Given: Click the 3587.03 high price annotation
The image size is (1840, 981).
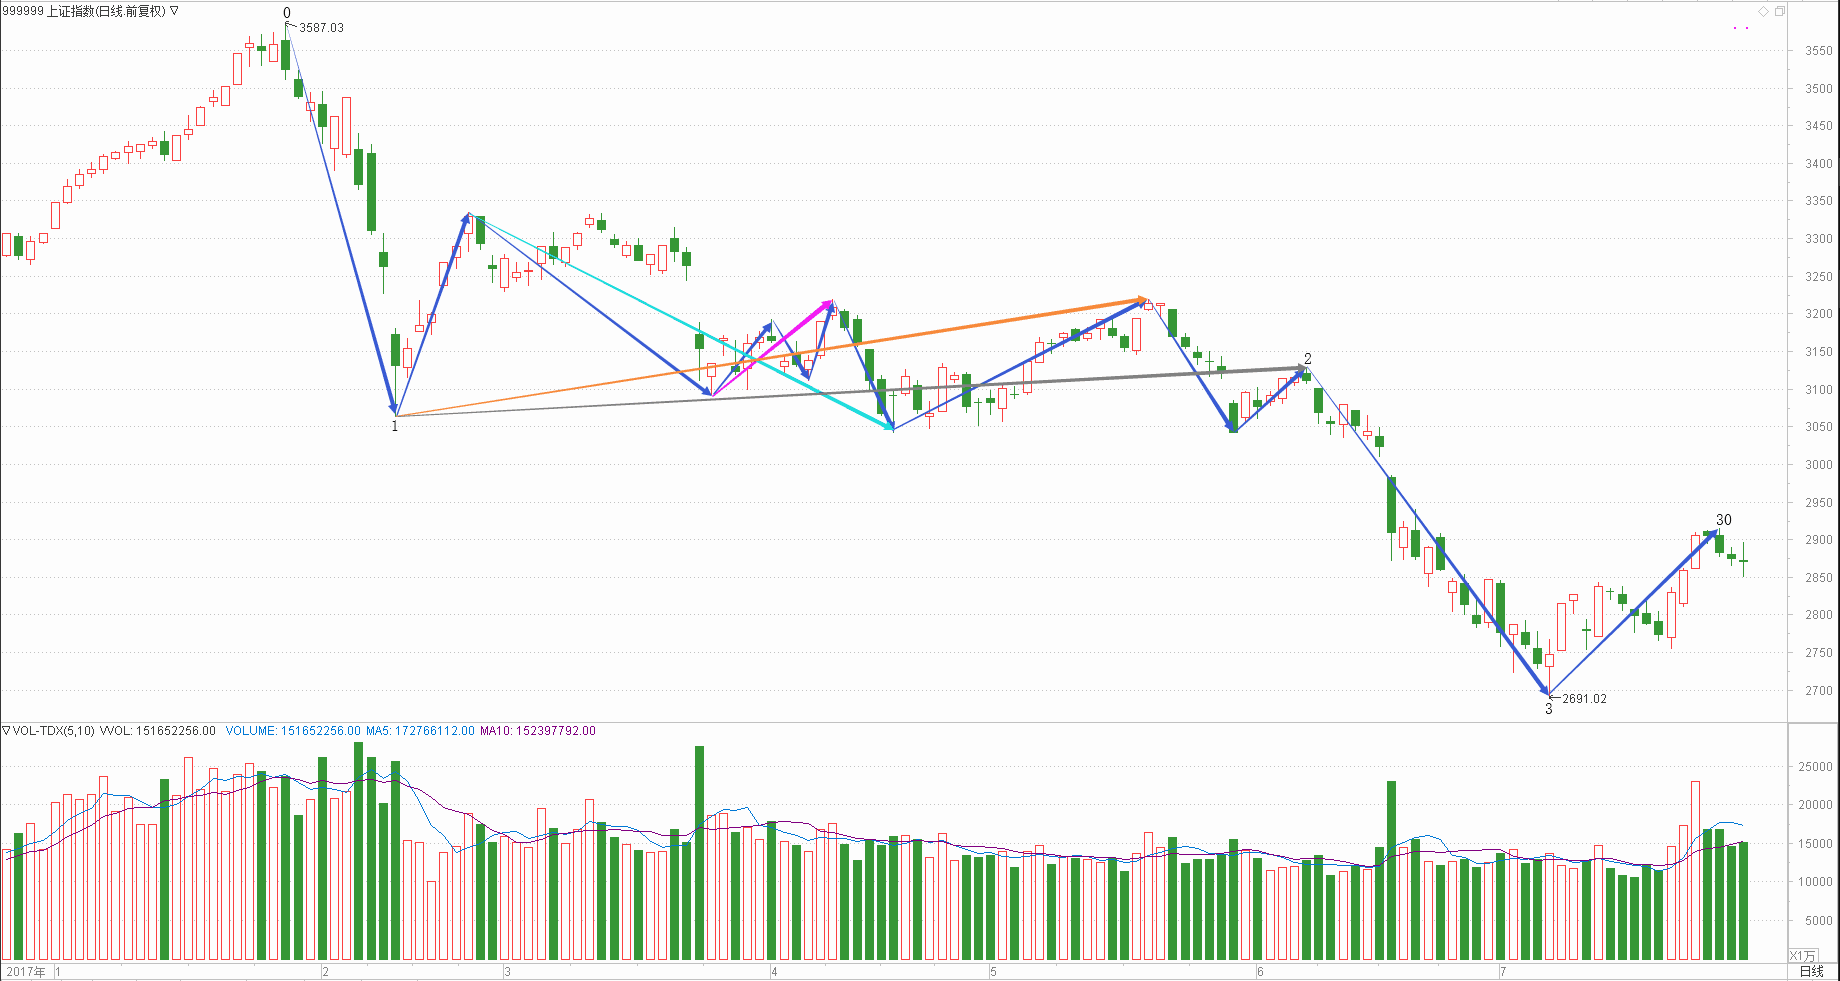Looking at the screenshot, I should click(x=321, y=28).
